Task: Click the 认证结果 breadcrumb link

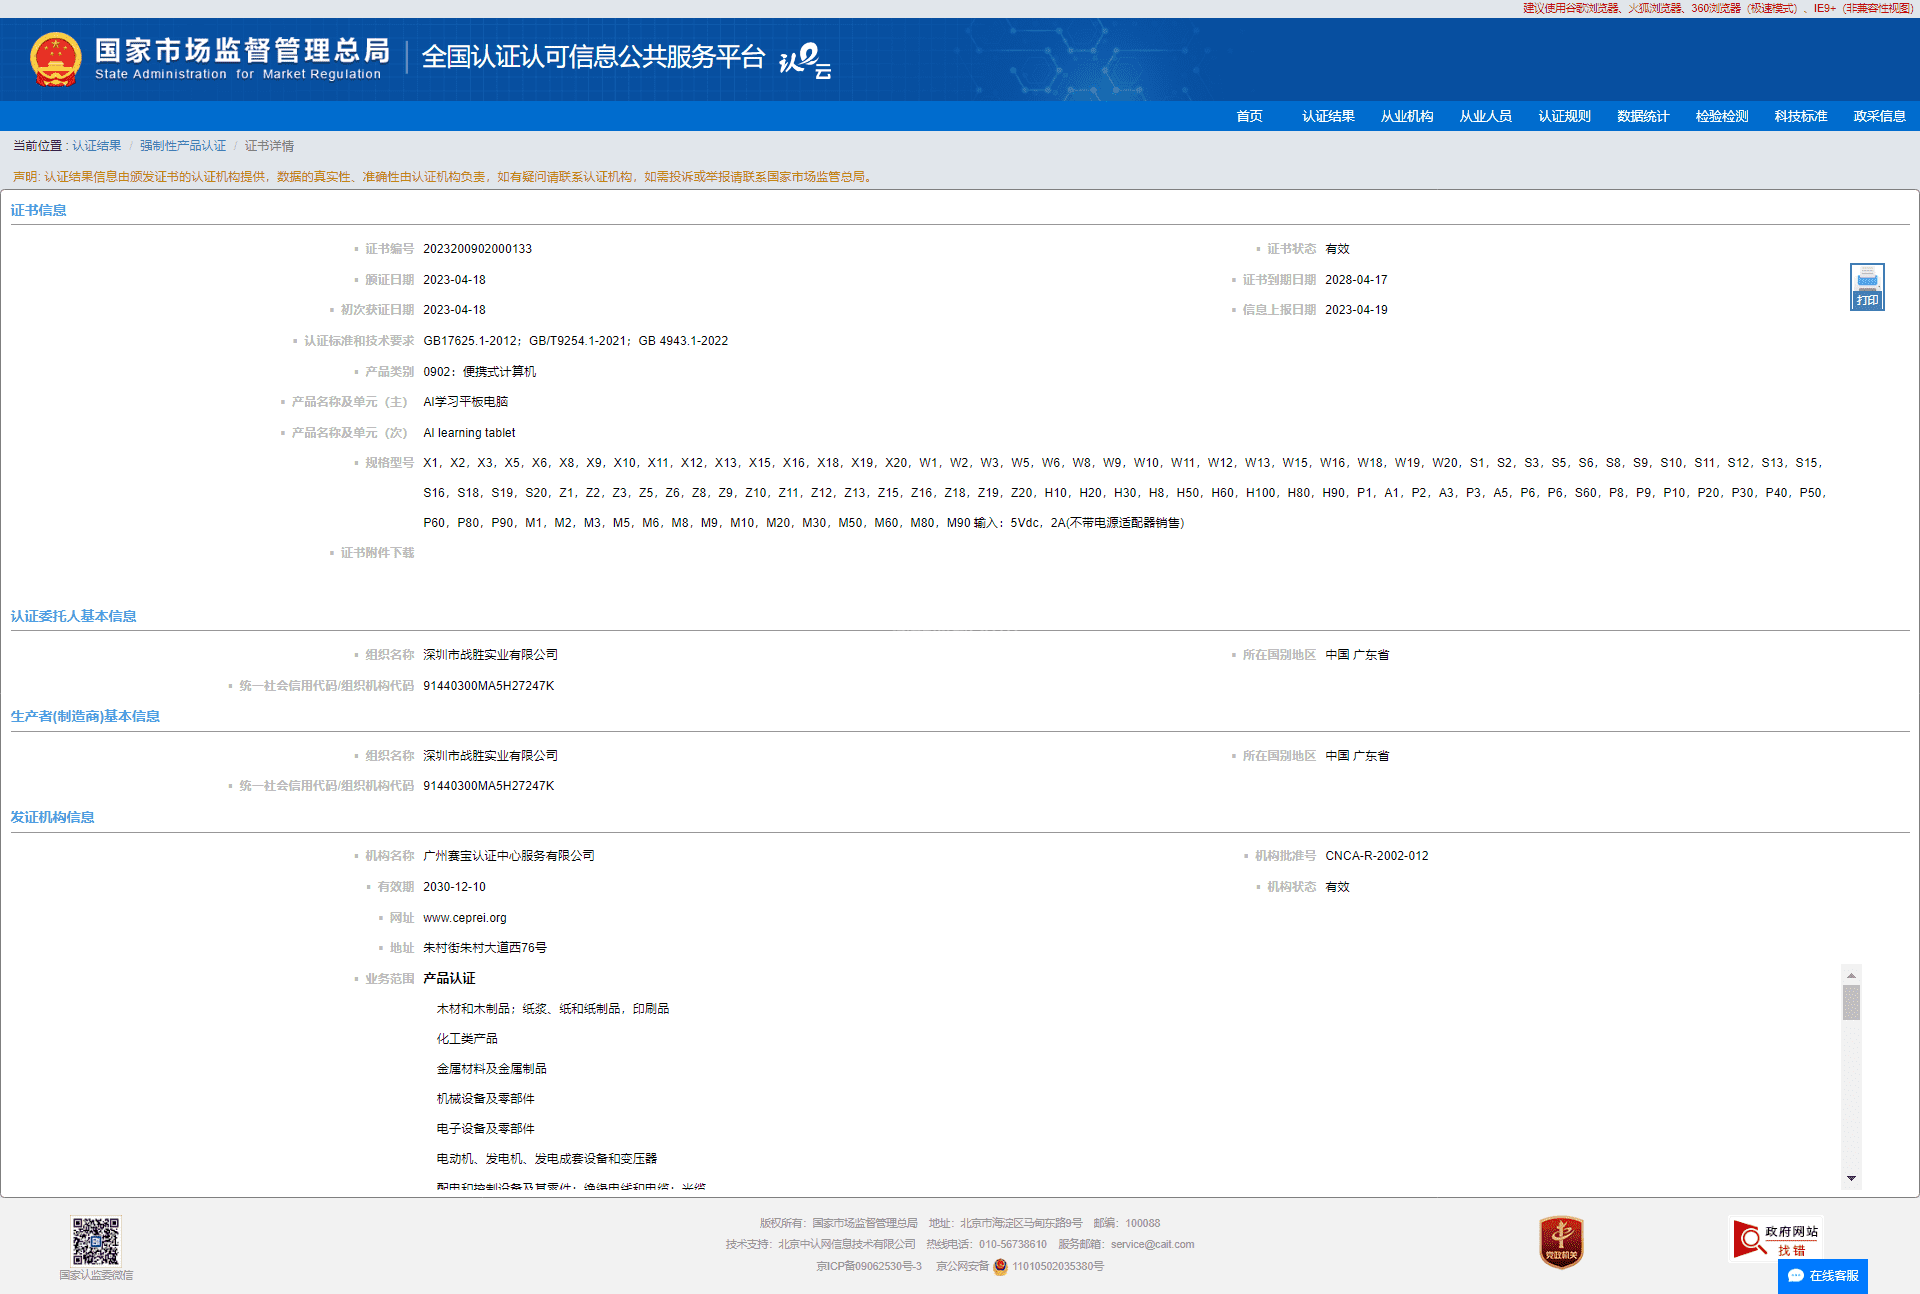Action: (x=96, y=146)
